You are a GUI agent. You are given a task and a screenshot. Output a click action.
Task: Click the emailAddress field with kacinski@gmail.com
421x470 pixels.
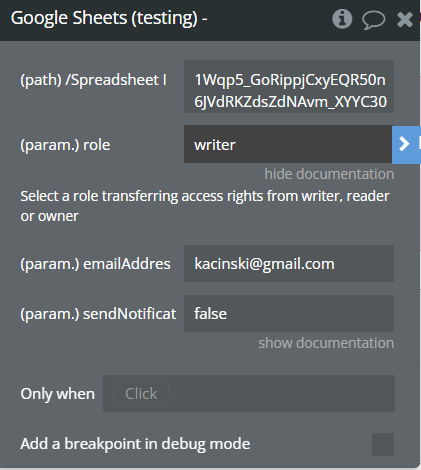[289, 264]
